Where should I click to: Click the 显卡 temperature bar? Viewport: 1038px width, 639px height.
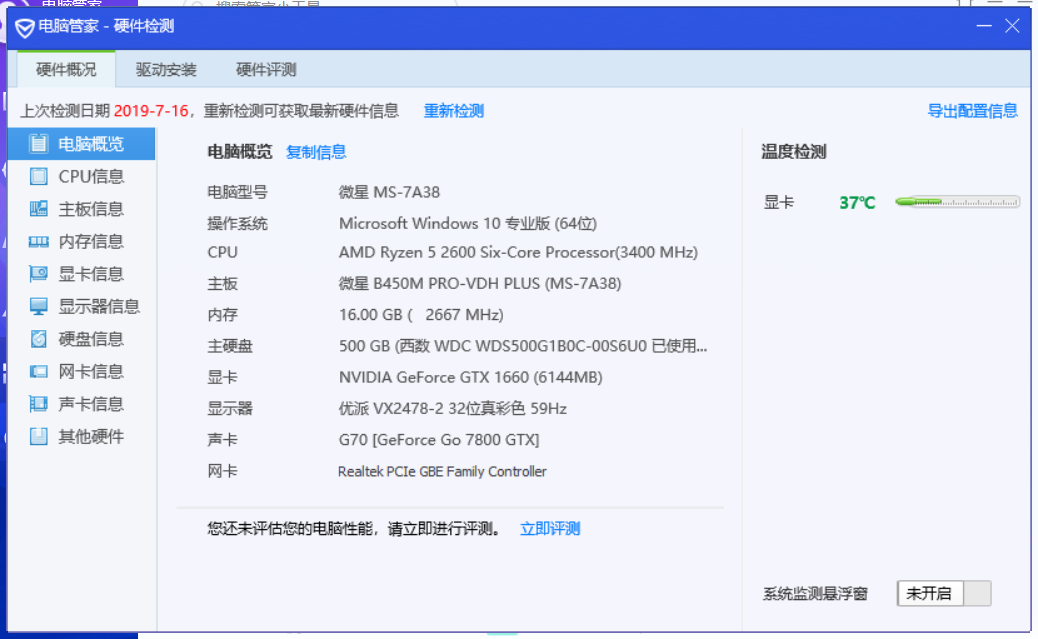(957, 202)
